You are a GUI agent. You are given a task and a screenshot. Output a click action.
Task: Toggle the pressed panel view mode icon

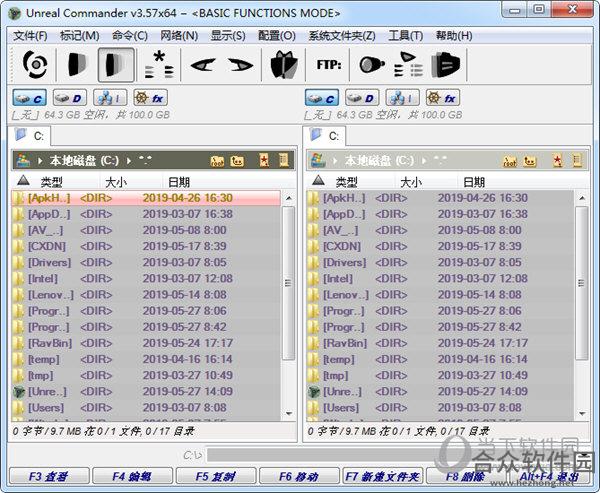click(x=116, y=65)
